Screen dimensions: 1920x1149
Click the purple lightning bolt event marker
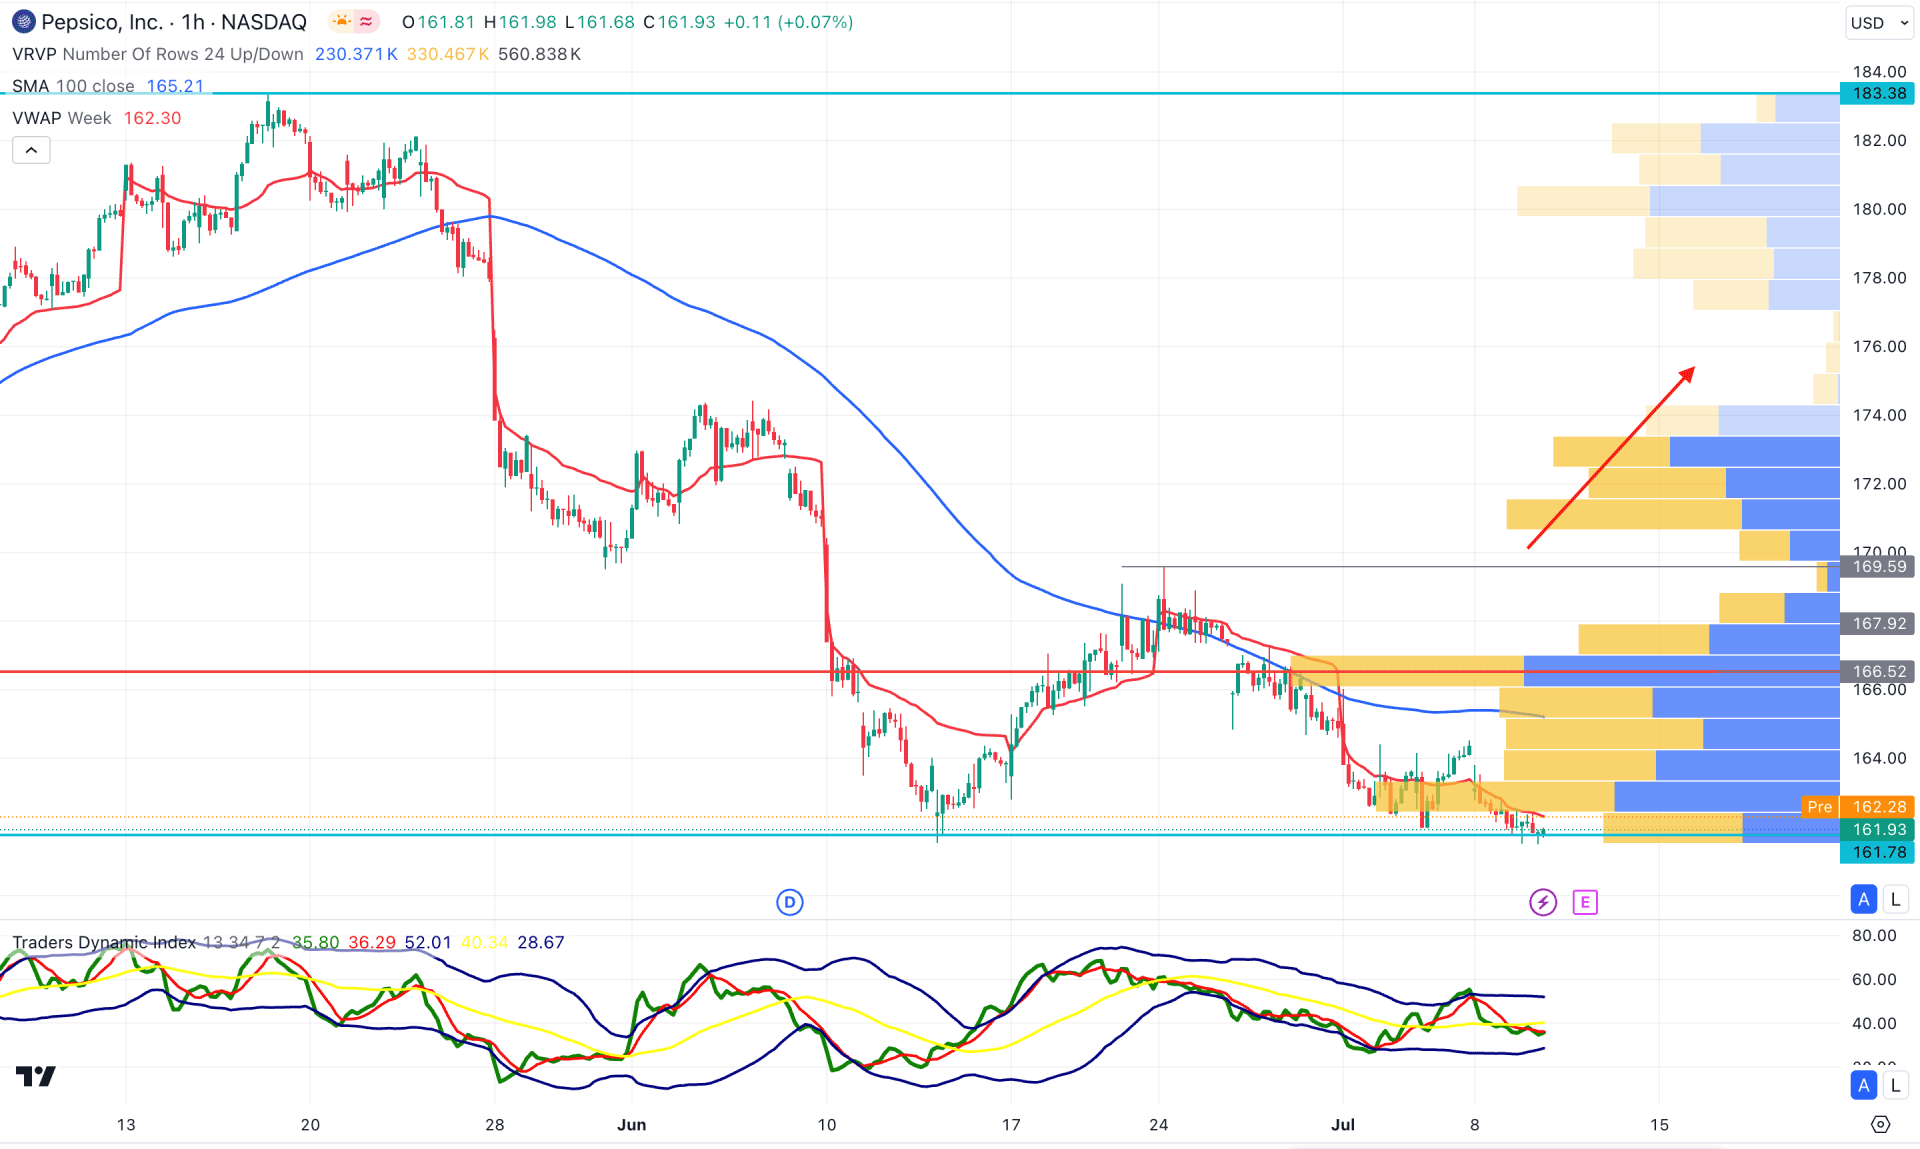[1543, 902]
